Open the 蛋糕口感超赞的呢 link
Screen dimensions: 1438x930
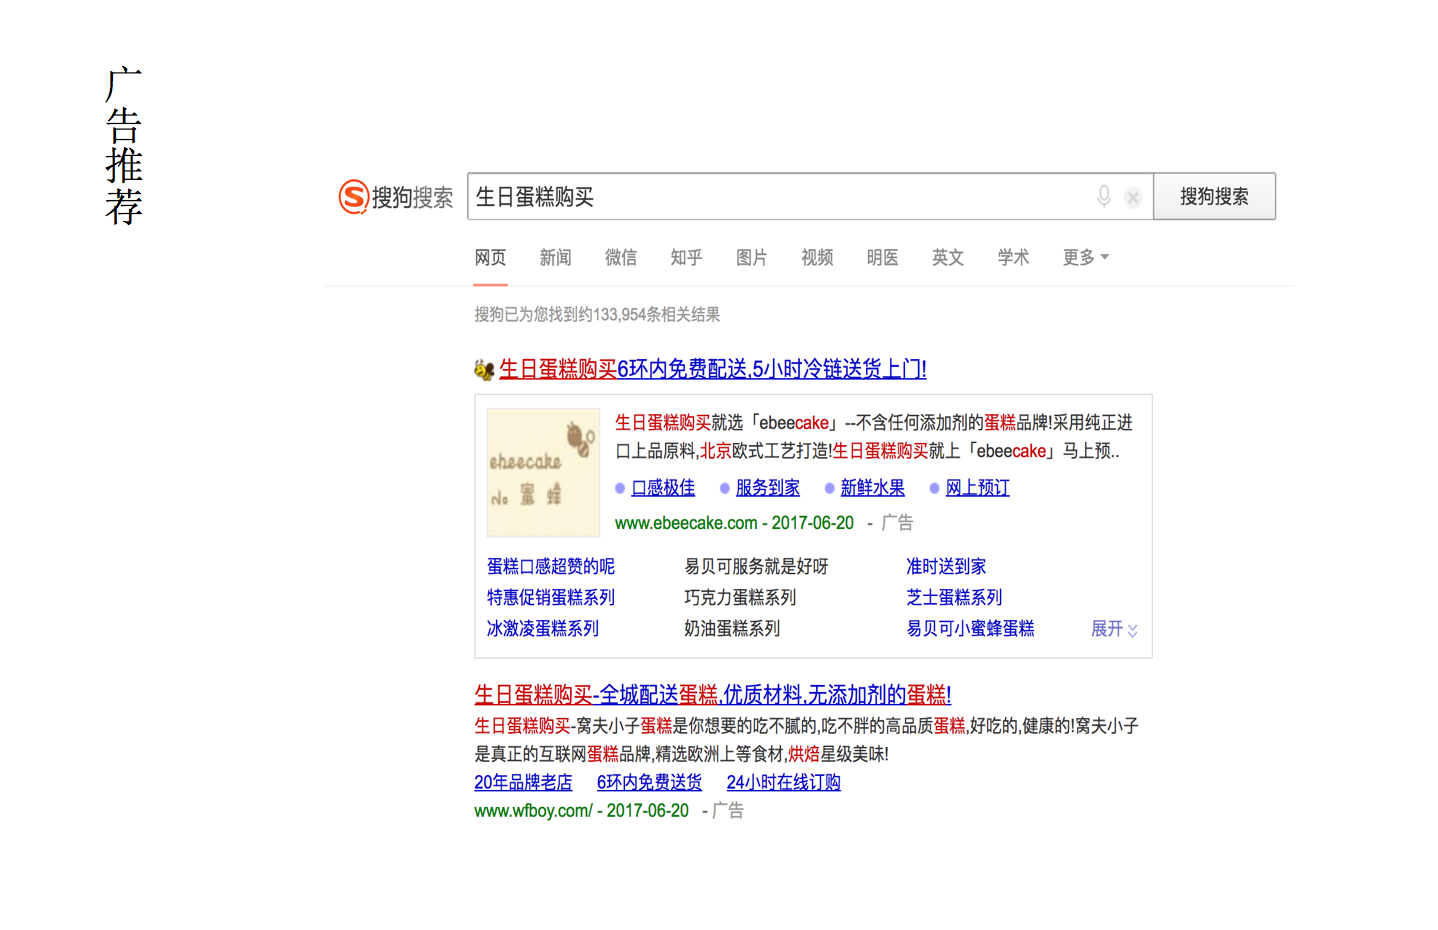click(x=551, y=567)
